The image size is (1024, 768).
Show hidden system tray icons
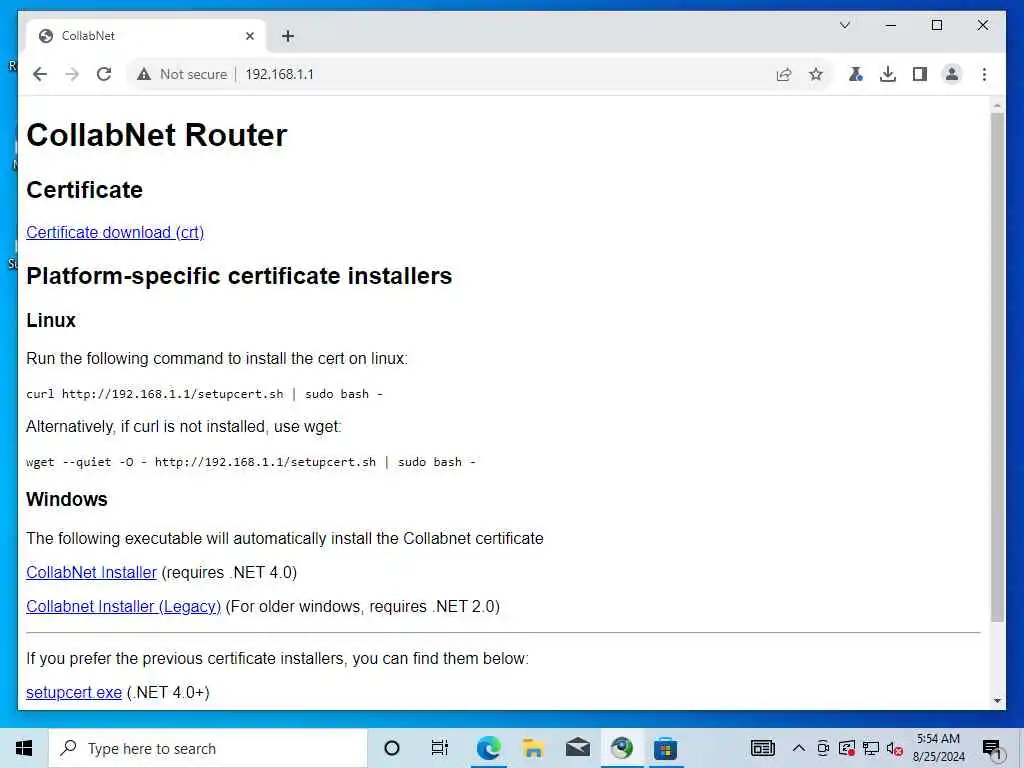[x=799, y=748]
